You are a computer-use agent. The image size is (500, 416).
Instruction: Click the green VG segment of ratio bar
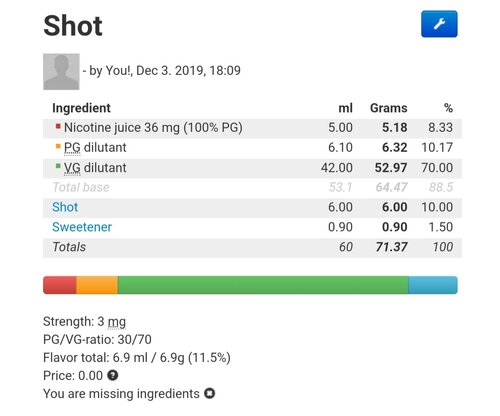pos(263,285)
